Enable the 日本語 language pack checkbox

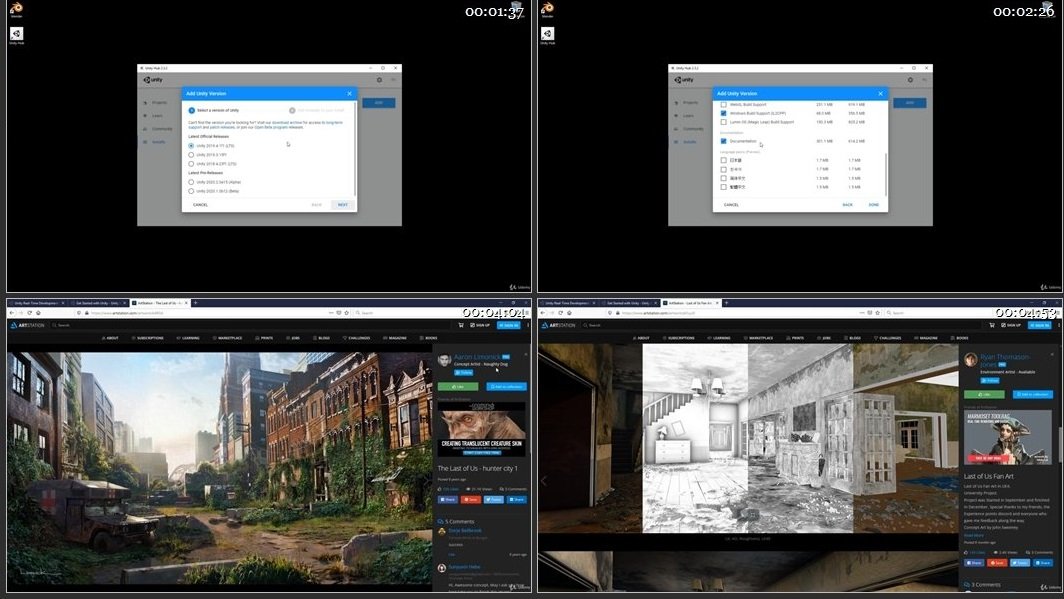[723, 160]
